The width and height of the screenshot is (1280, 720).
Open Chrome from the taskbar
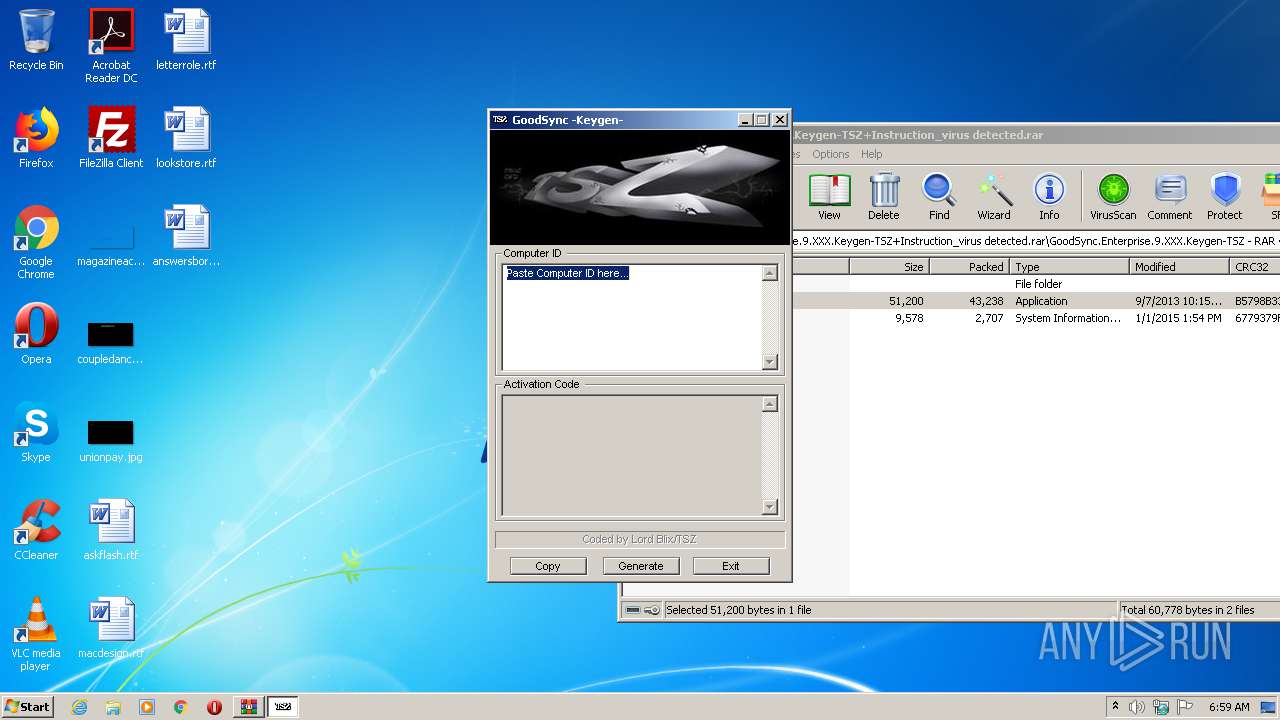(x=181, y=707)
